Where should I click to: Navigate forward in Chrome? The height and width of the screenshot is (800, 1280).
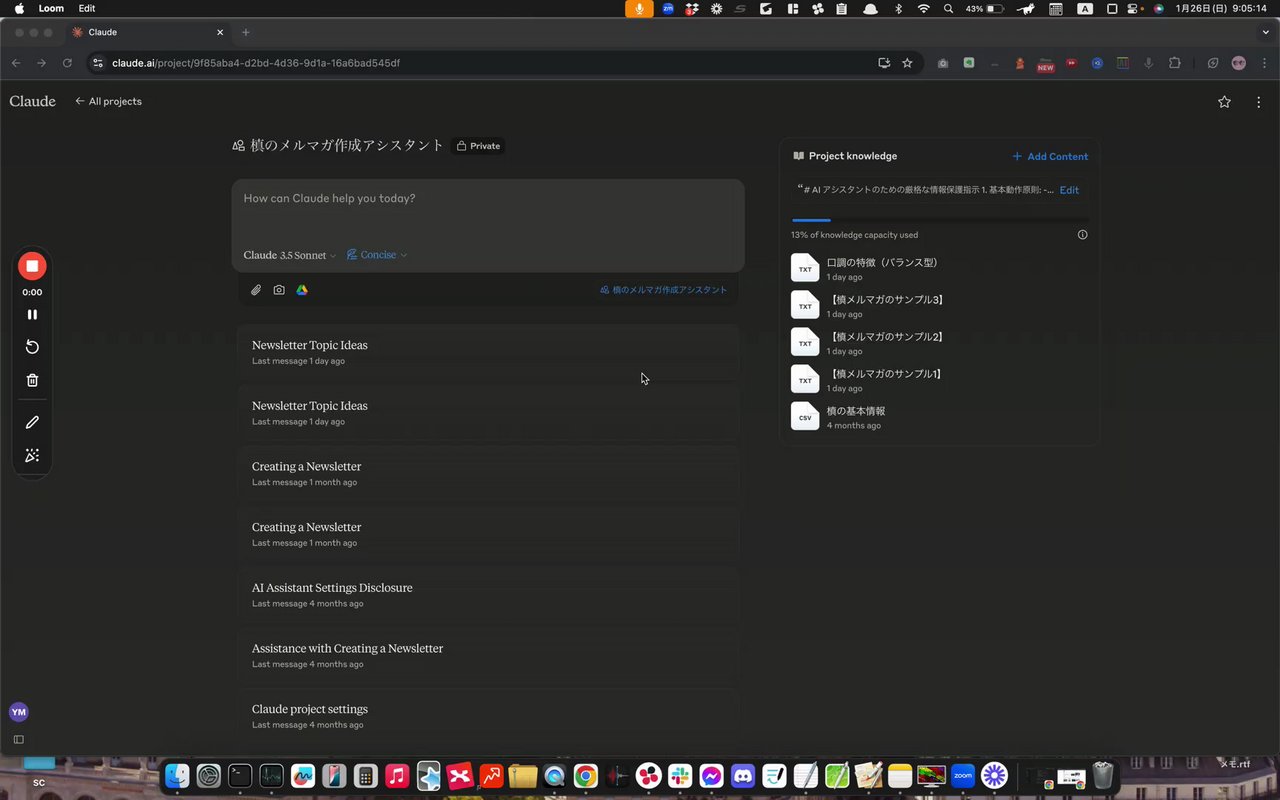pyautogui.click(x=41, y=63)
